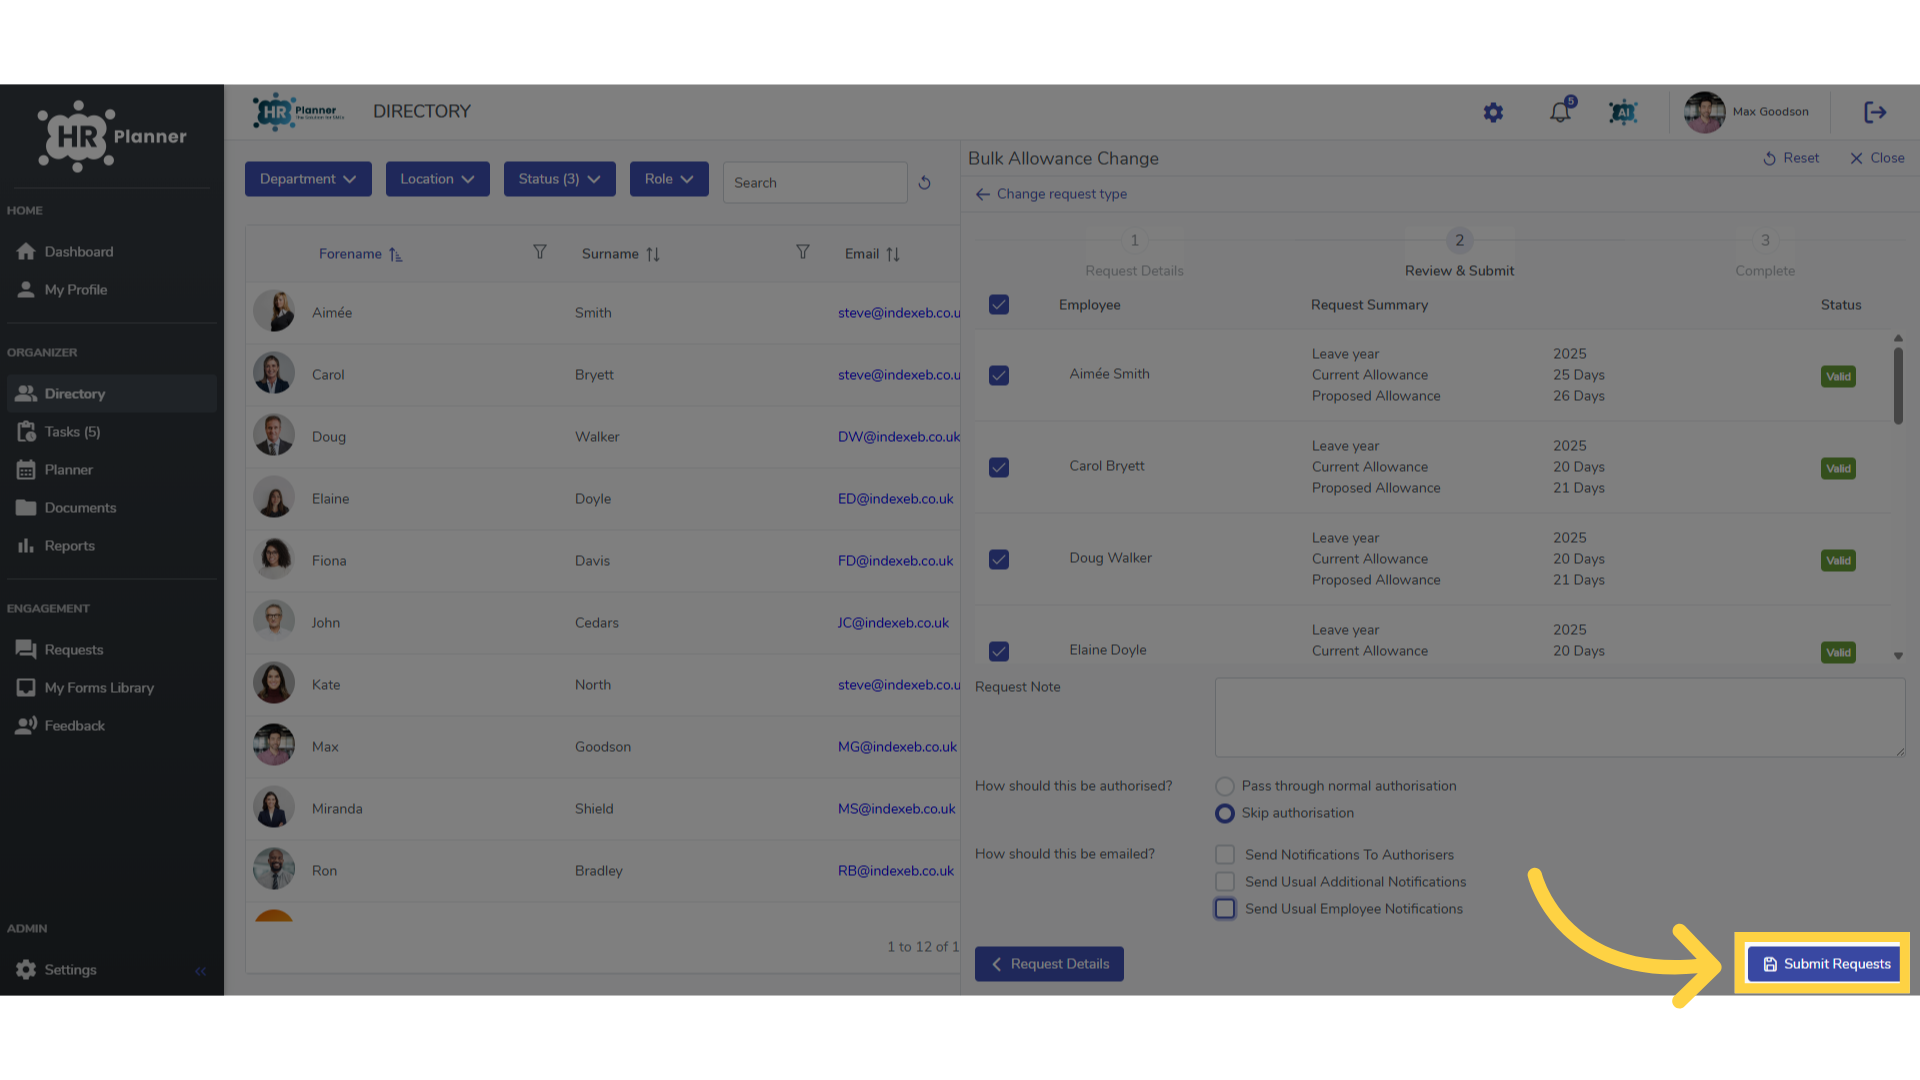The width and height of the screenshot is (1920, 1080).
Task: Expand the Department dropdown
Action: (308, 179)
